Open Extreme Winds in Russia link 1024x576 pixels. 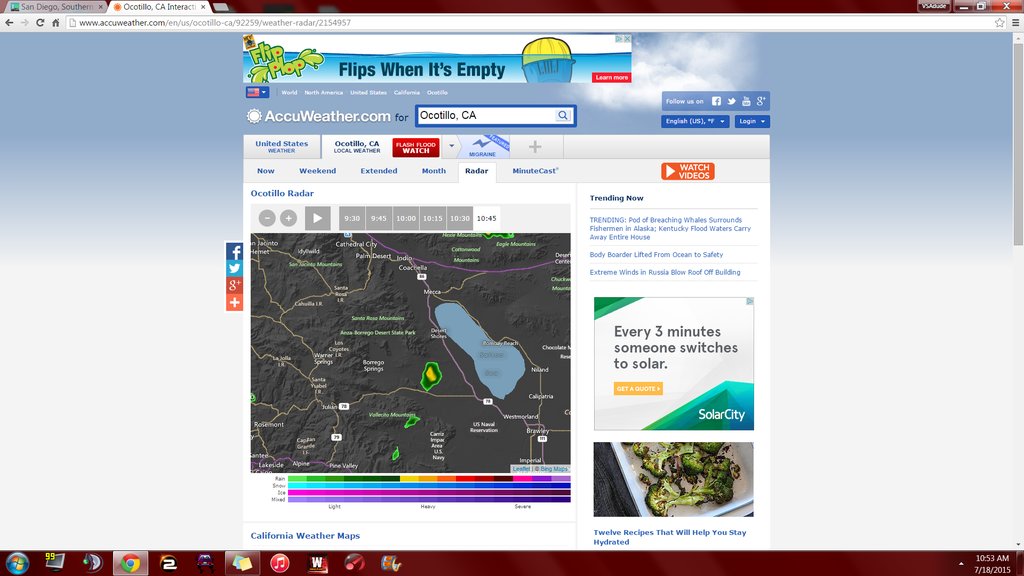click(x=665, y=272)
